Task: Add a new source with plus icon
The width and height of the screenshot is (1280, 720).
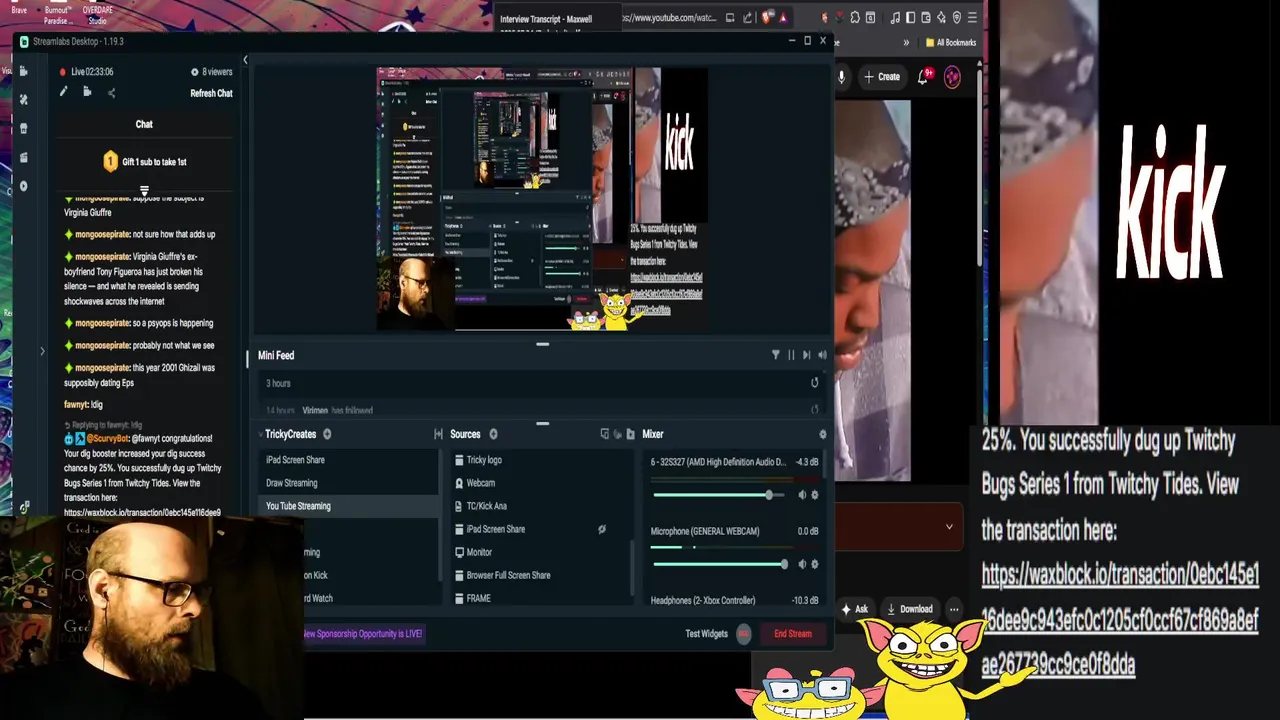Action: [x=493, y=434]
